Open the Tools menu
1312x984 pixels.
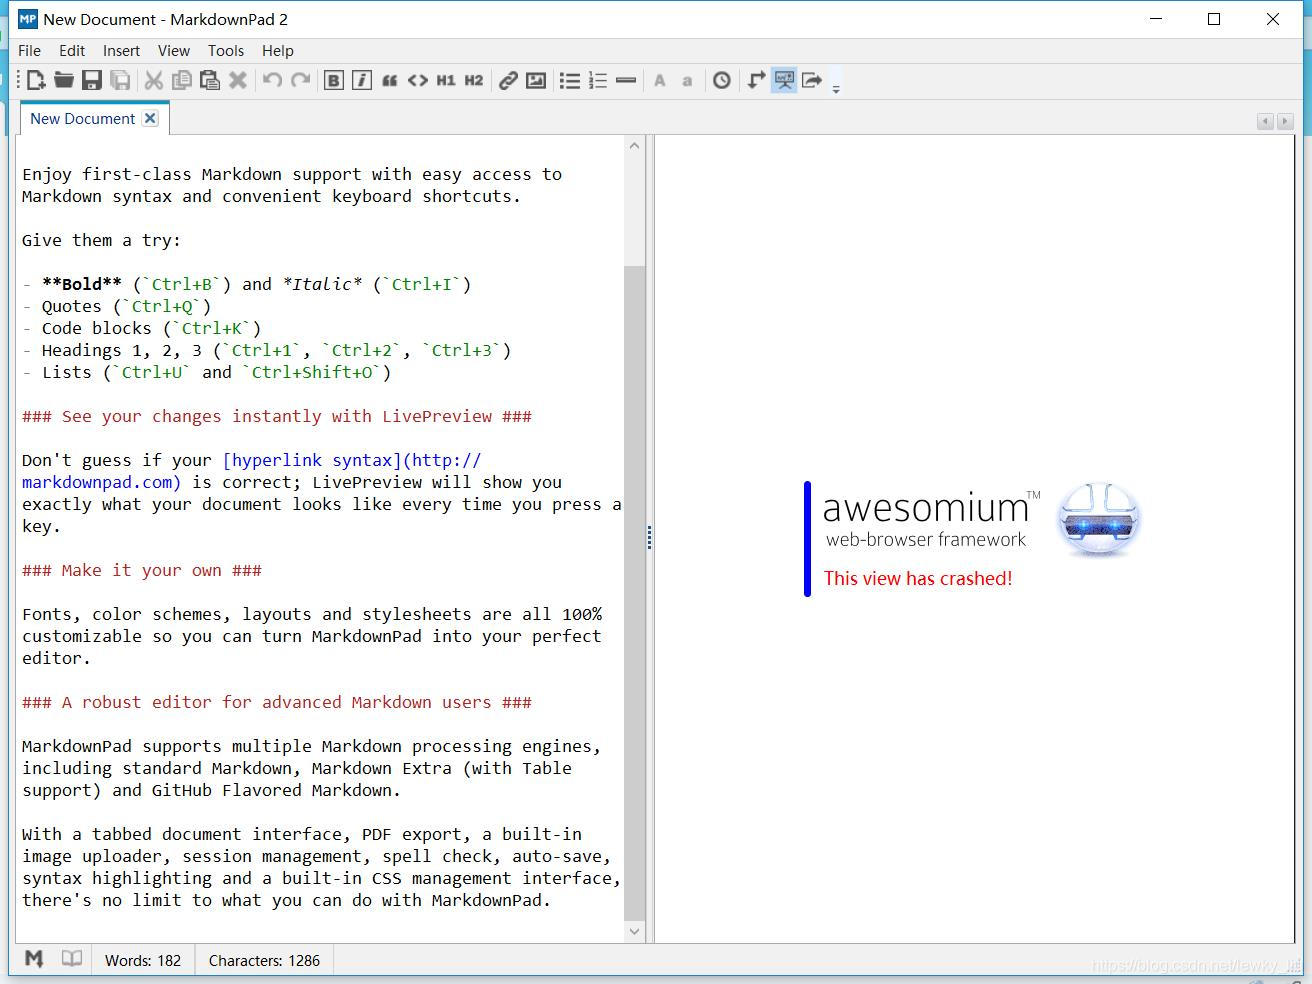226,50
